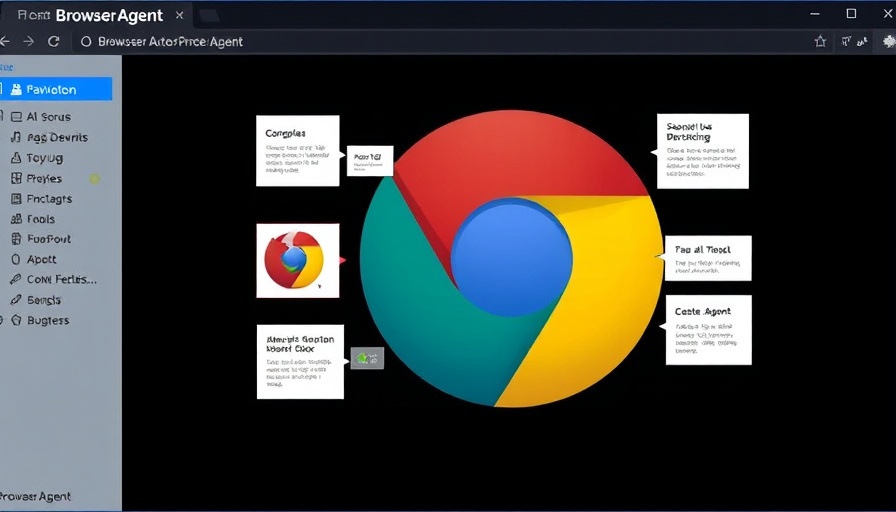The height and width of the screenshot is (512, 896).
Task: Click the link icon beside Semgis
Action: point(16,300)
